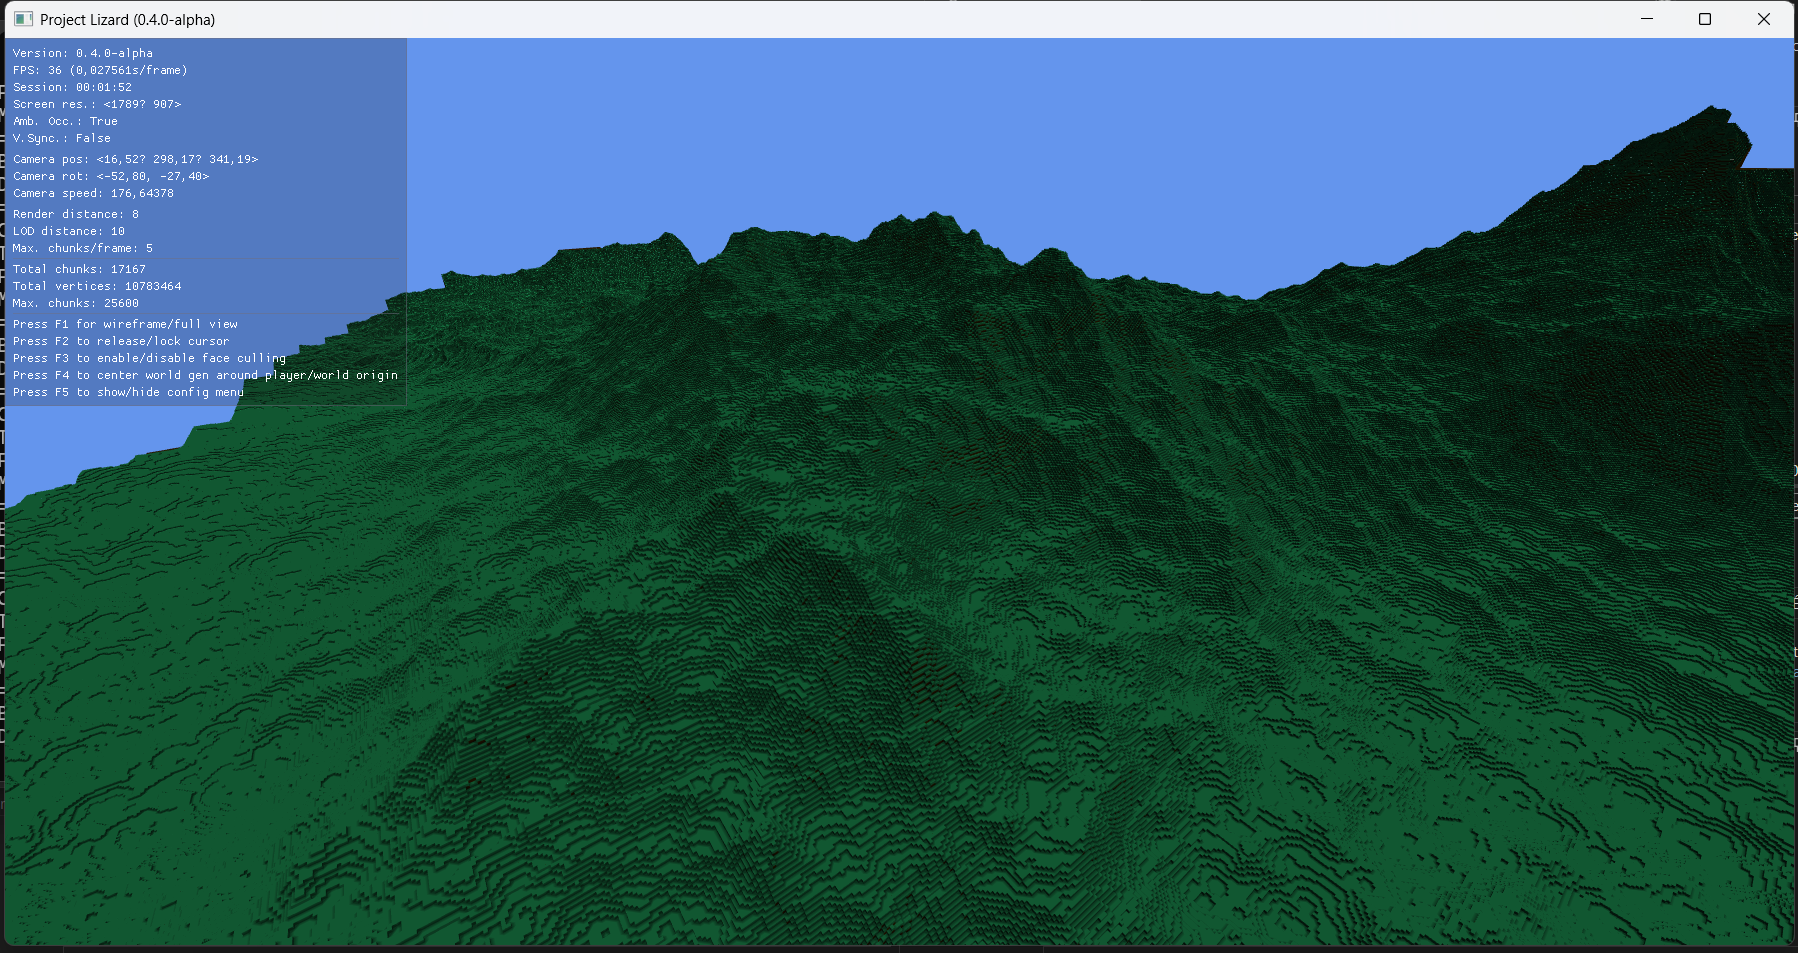1798x953 pixels.
Task: Select the Screen res. readout
Action: [97, 104]
